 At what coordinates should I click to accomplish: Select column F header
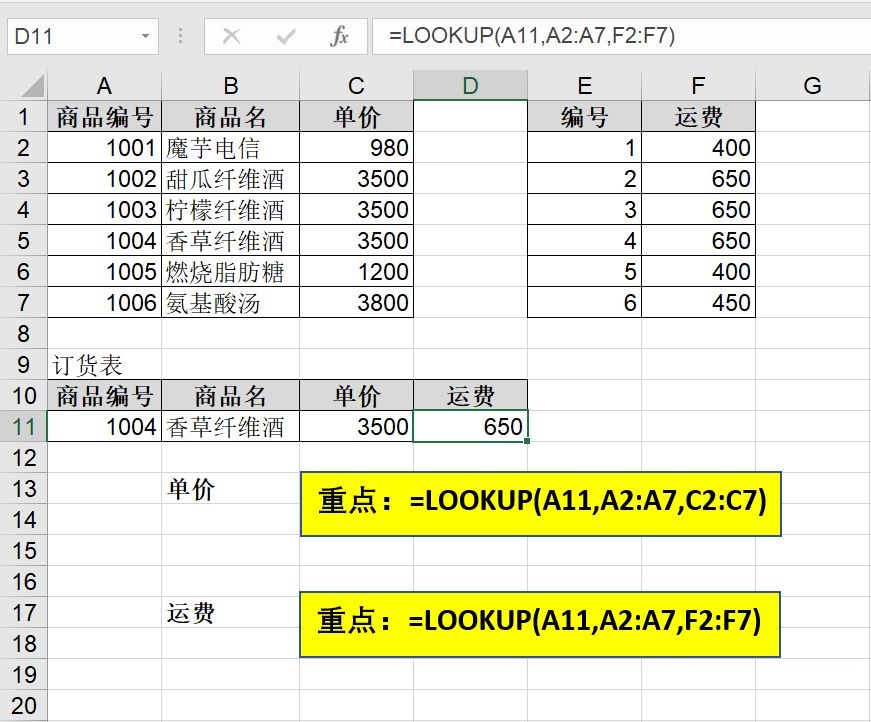coord(698,86)
